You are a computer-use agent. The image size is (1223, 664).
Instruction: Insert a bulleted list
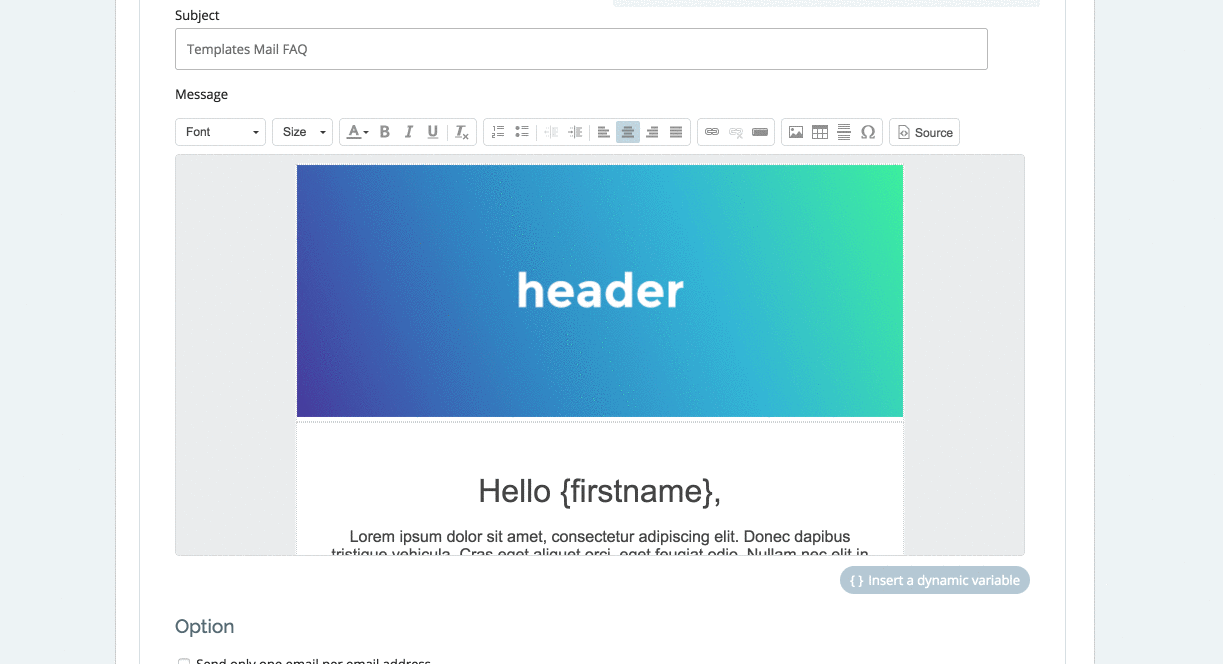click(x=522, y=132)
